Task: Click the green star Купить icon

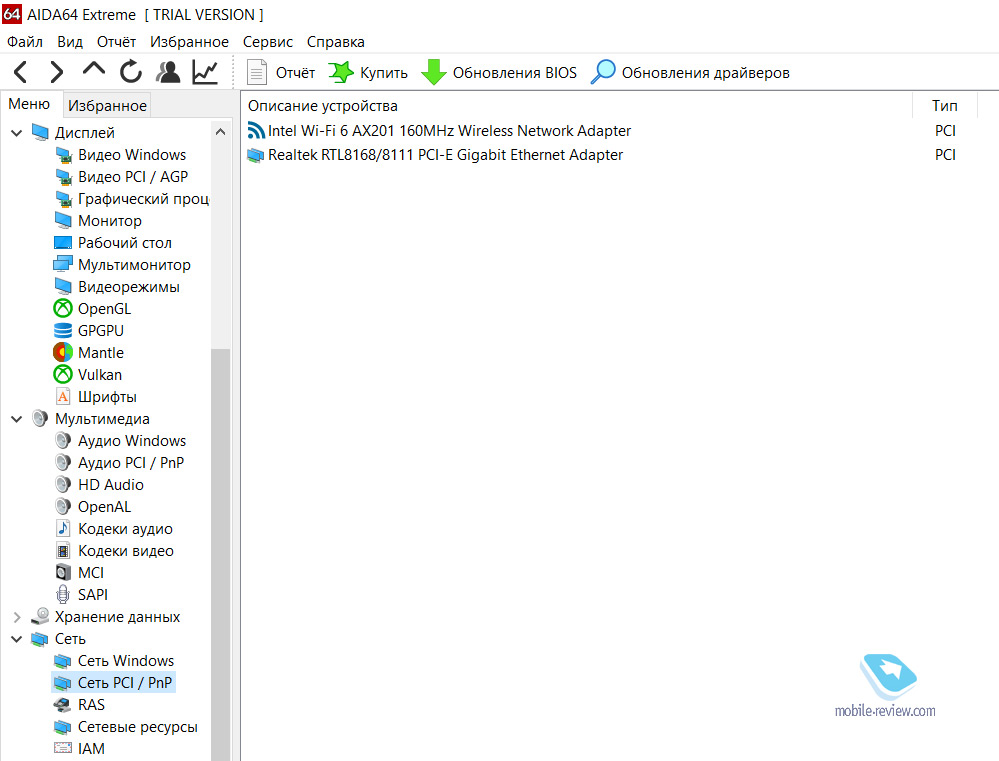Action: [x=341, y=72]
